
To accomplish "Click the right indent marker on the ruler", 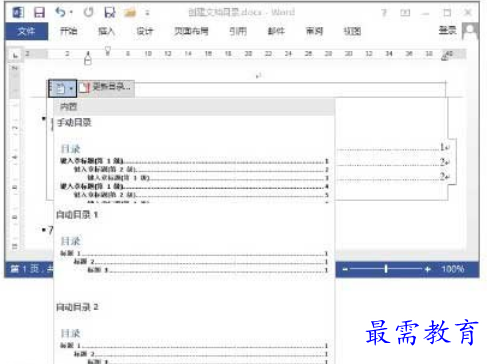I will [445, 57].
